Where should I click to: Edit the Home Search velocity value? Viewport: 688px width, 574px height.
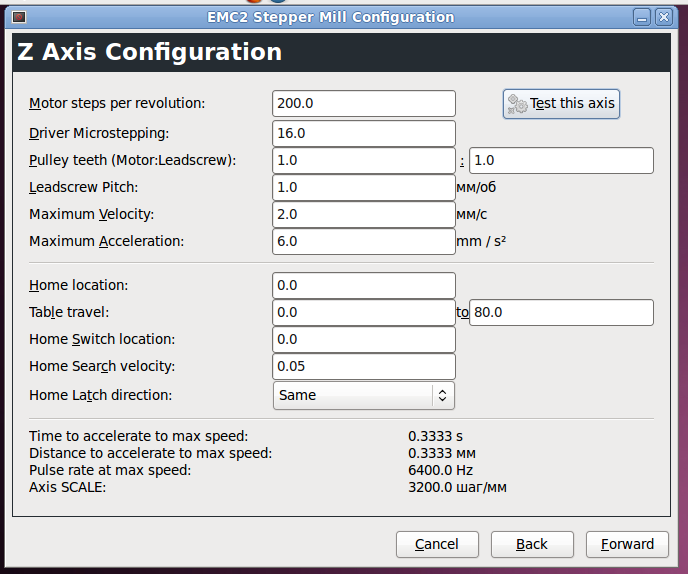[364, 366]
